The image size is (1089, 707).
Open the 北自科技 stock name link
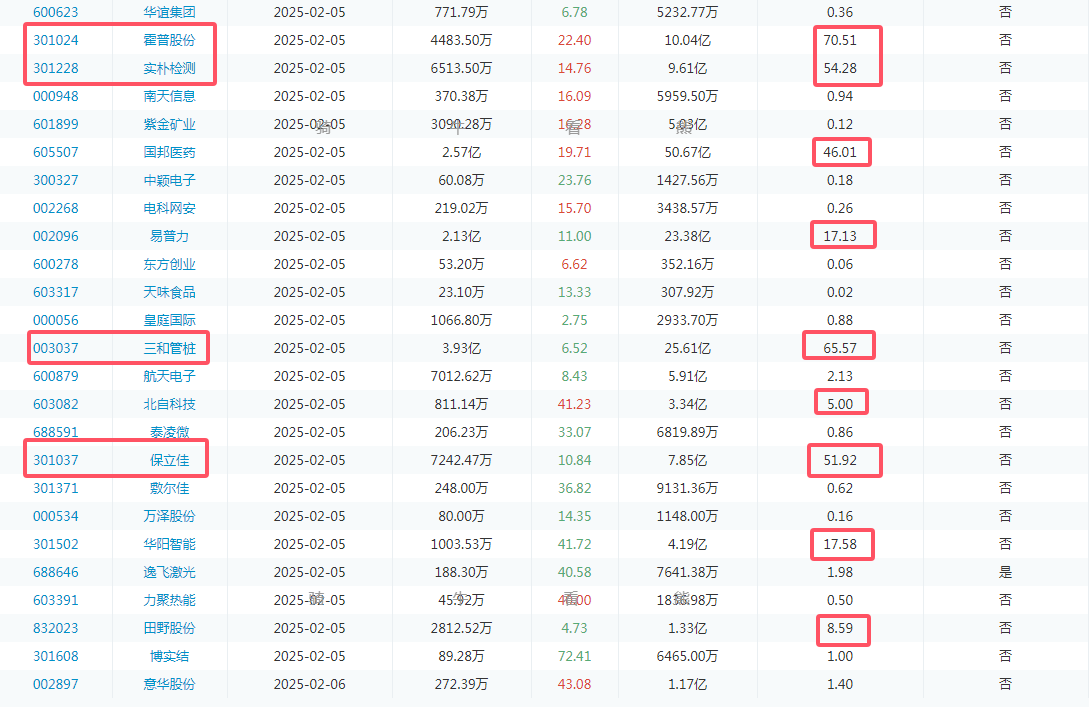coord(169,404)
